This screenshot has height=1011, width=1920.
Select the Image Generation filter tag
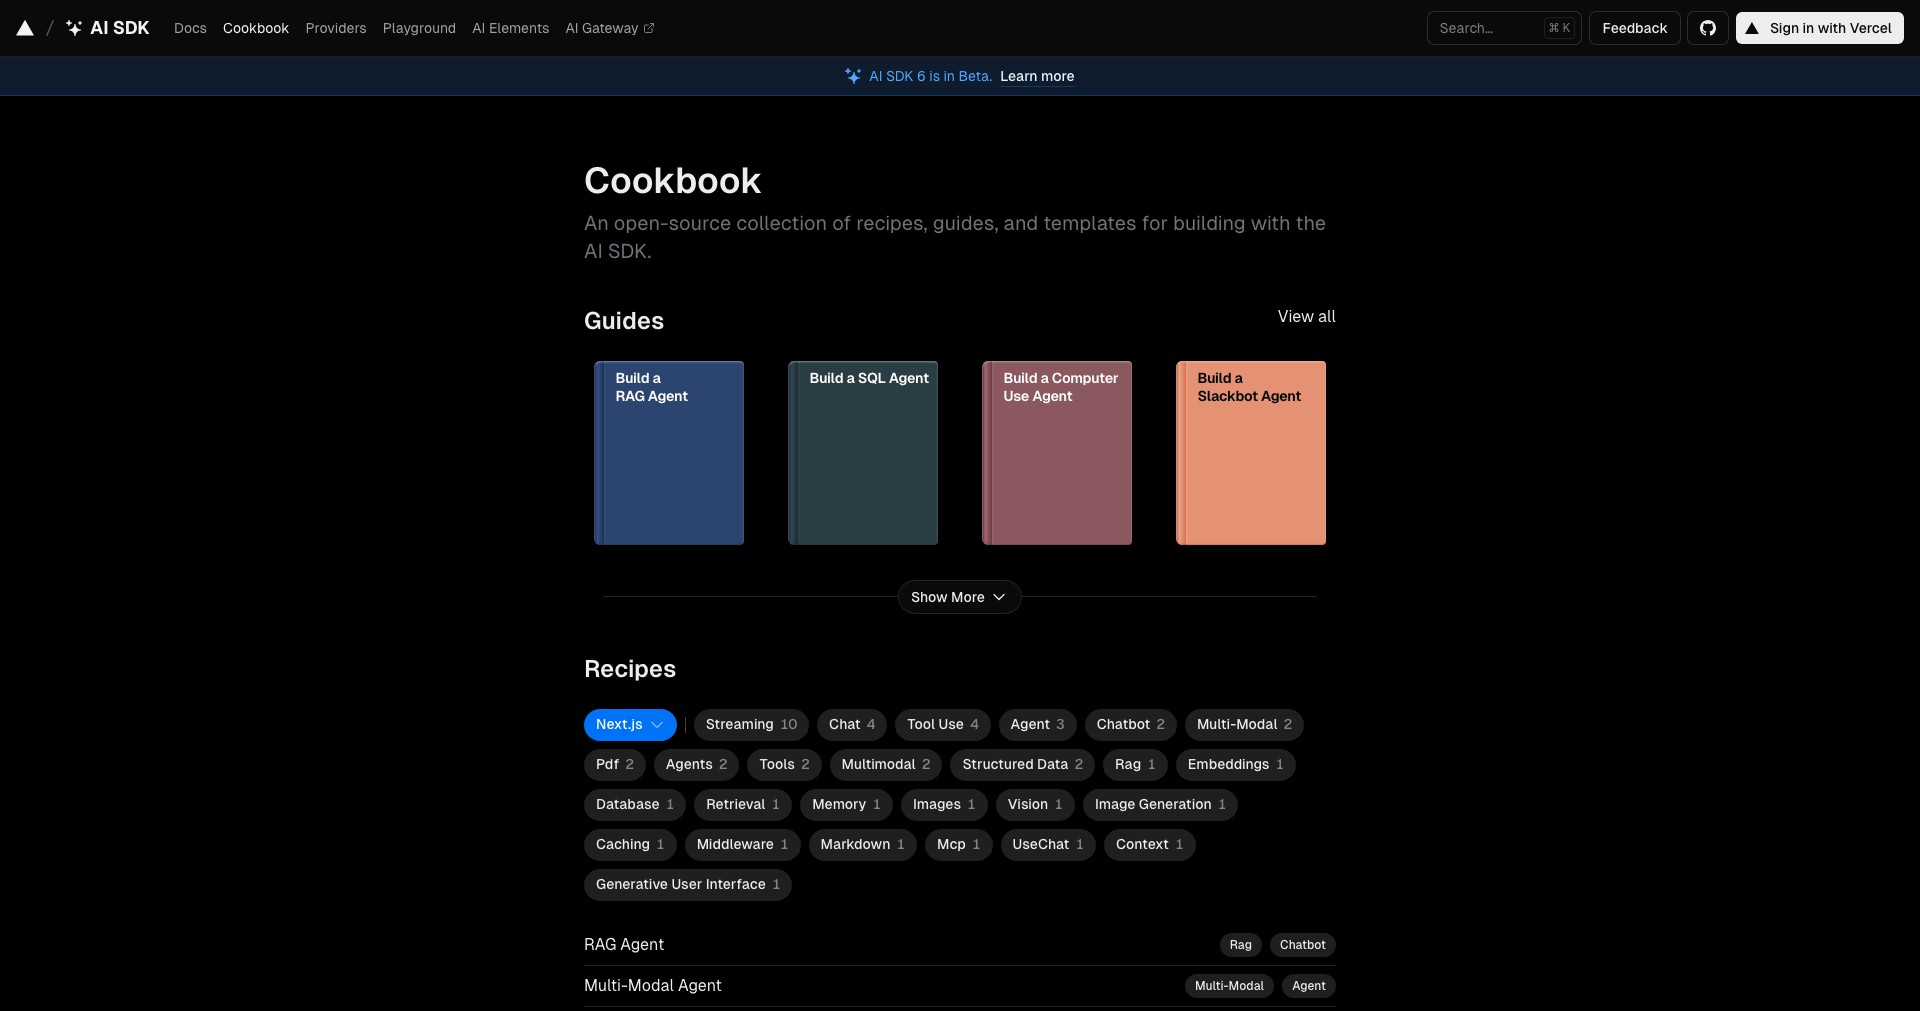point(1160,805)
